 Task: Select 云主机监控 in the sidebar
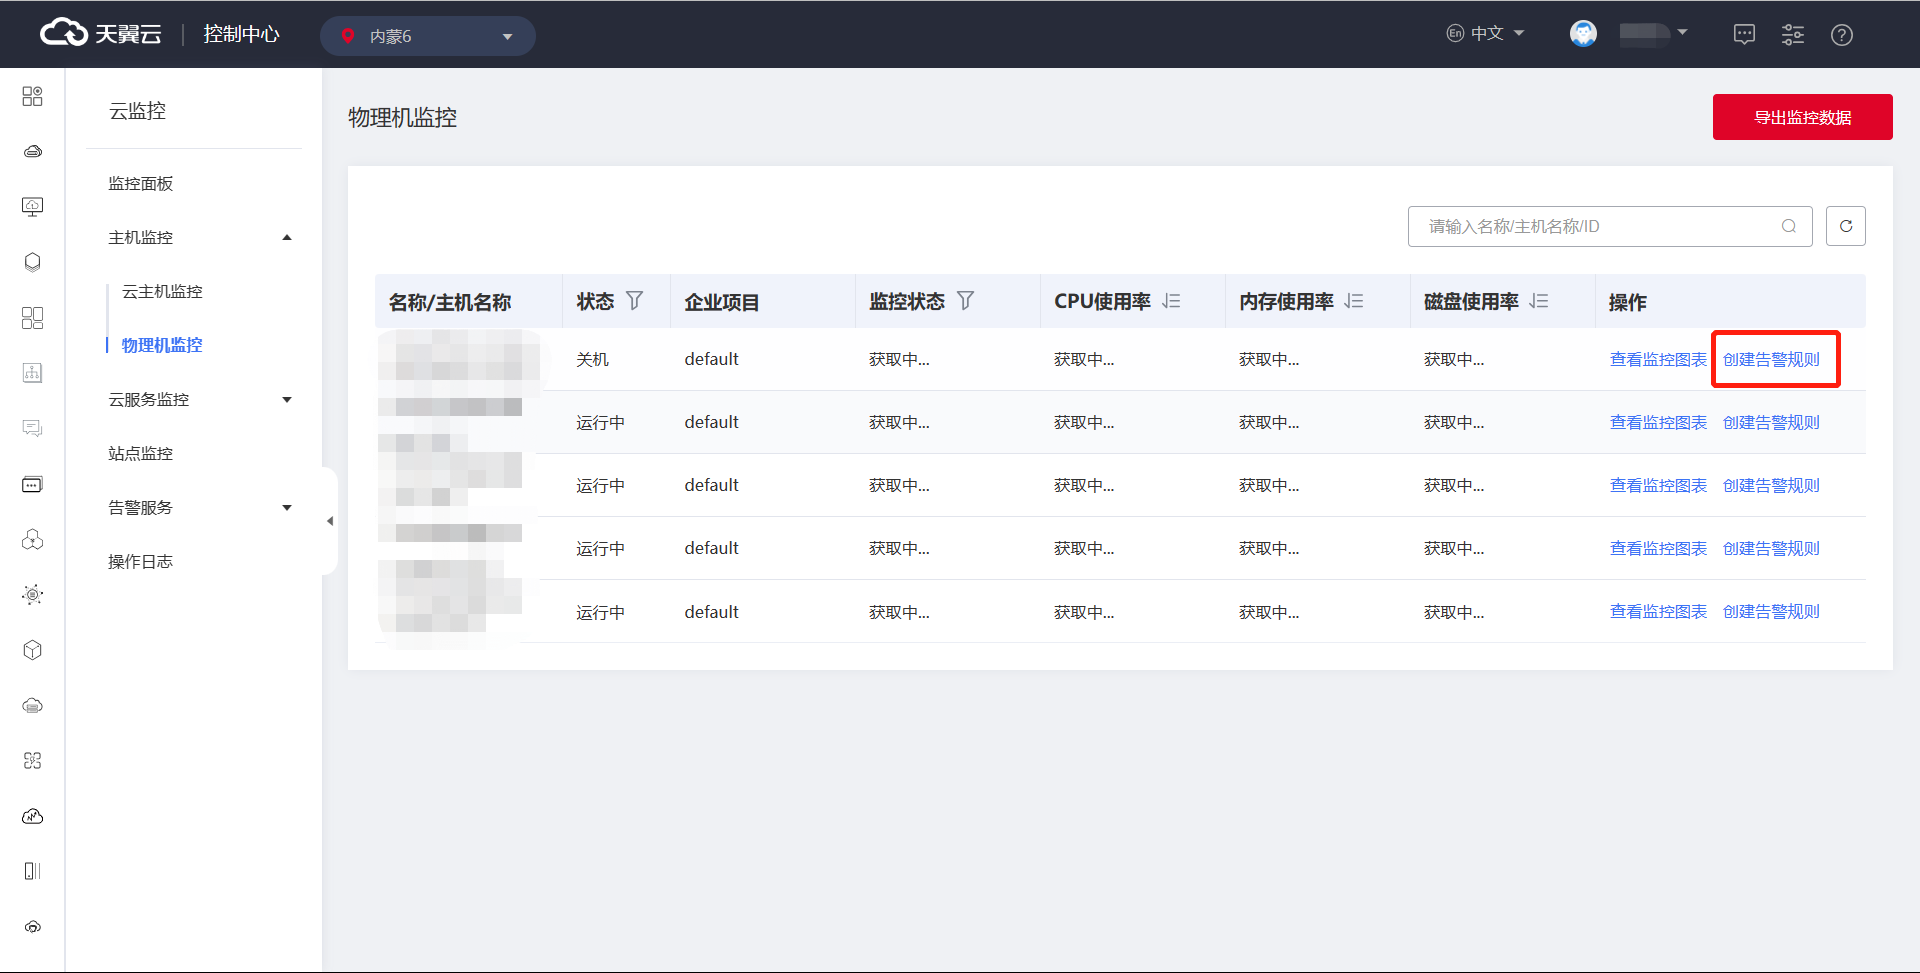coord(162,292)
